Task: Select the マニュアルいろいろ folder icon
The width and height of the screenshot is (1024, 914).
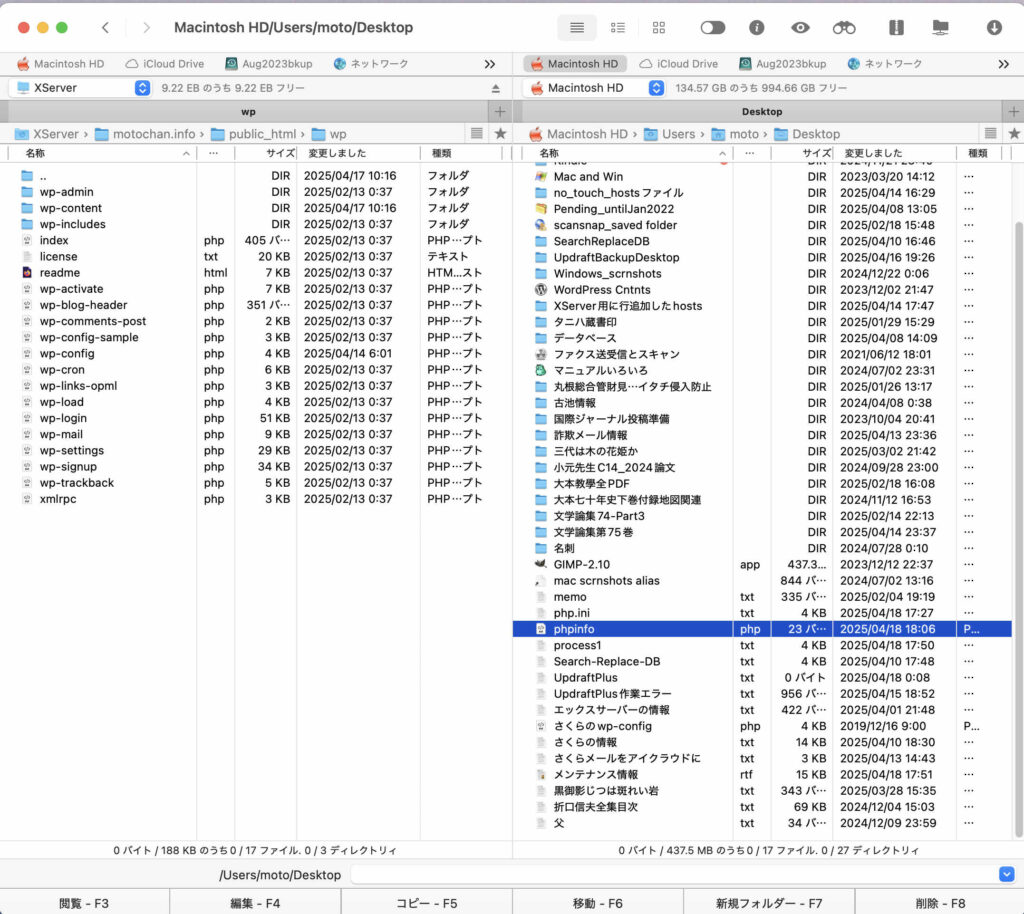Action: 541,370
